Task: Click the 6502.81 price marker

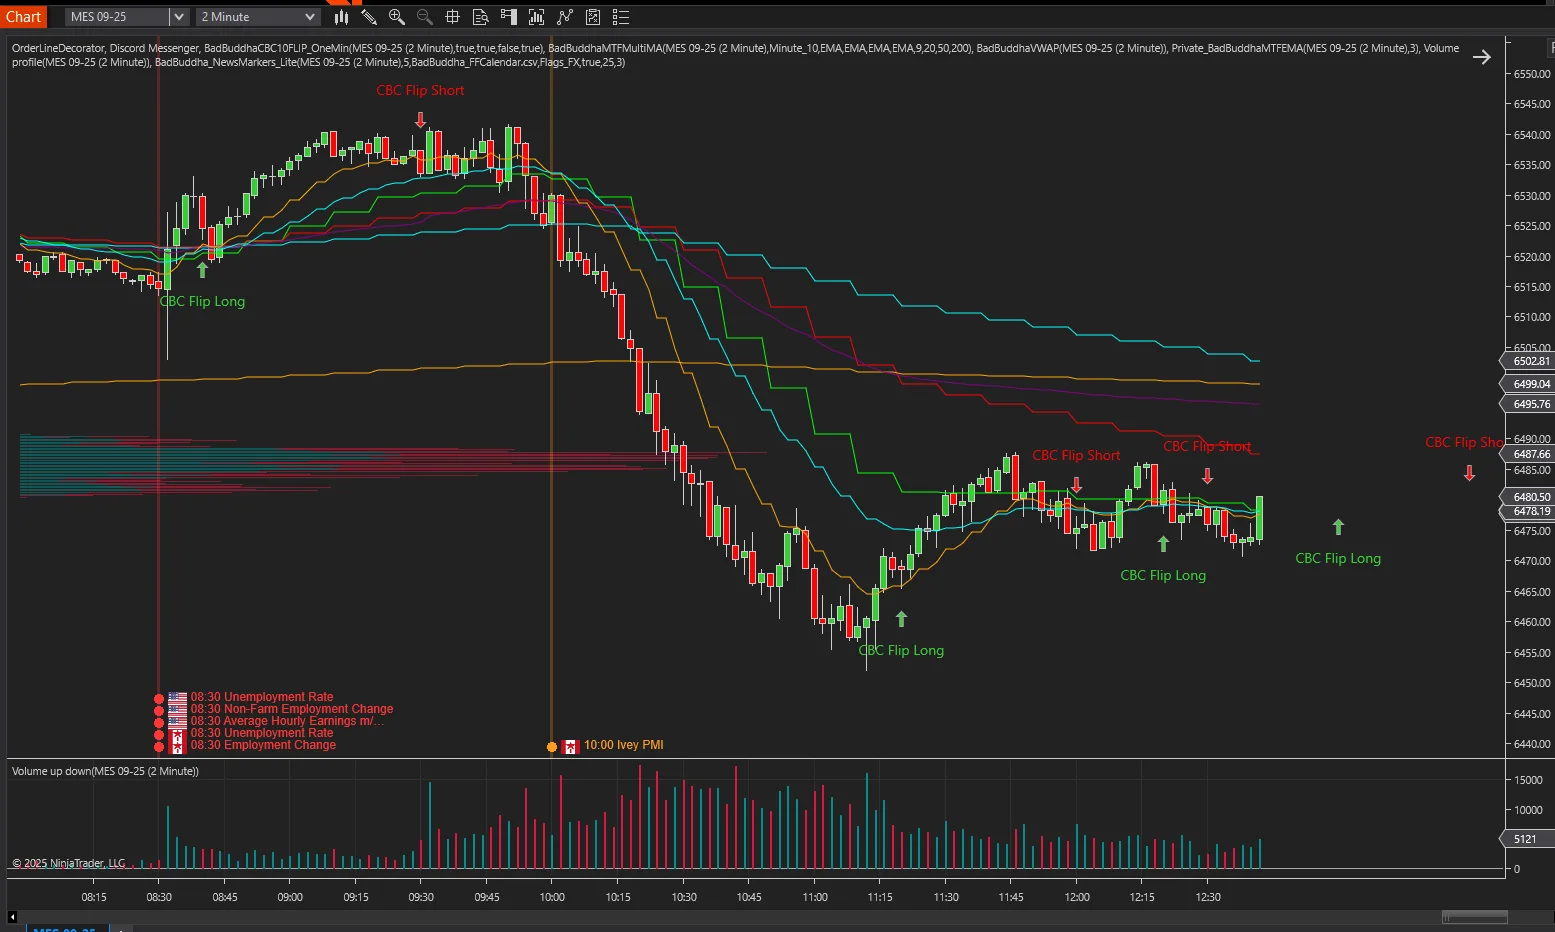Action: point(1529,361)
